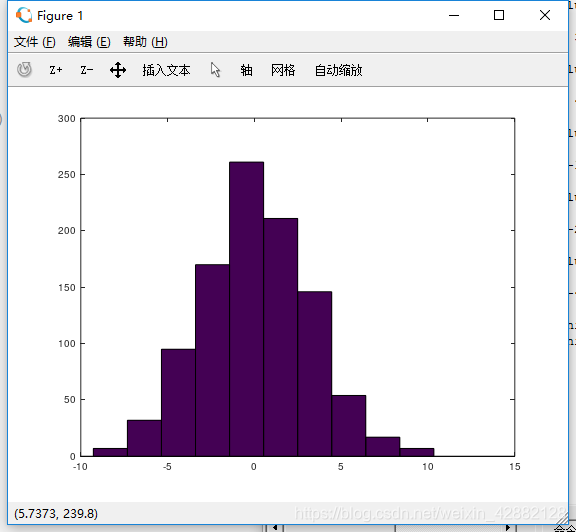Close the Figure 1 window
This screenshot has width=576, height=532.
click(x=545, y=15)
